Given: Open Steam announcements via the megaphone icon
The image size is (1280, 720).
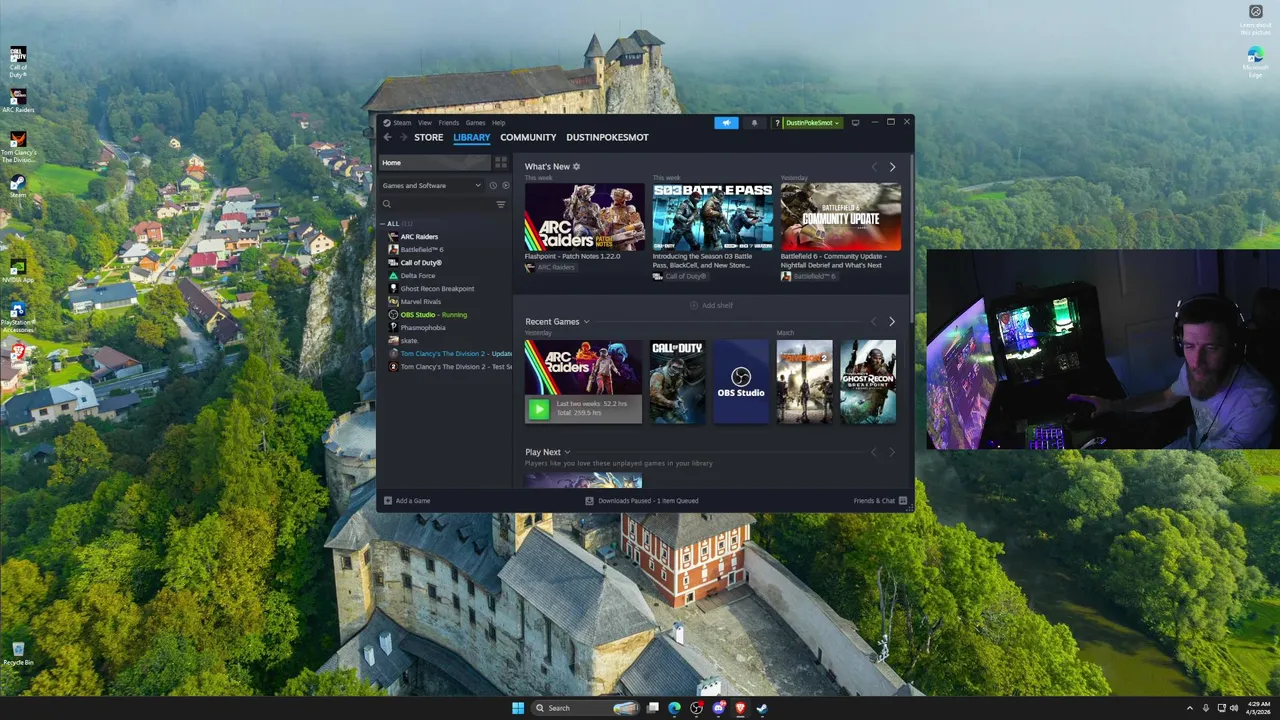Looking at the screenshot, I should [x=726, y=123].
